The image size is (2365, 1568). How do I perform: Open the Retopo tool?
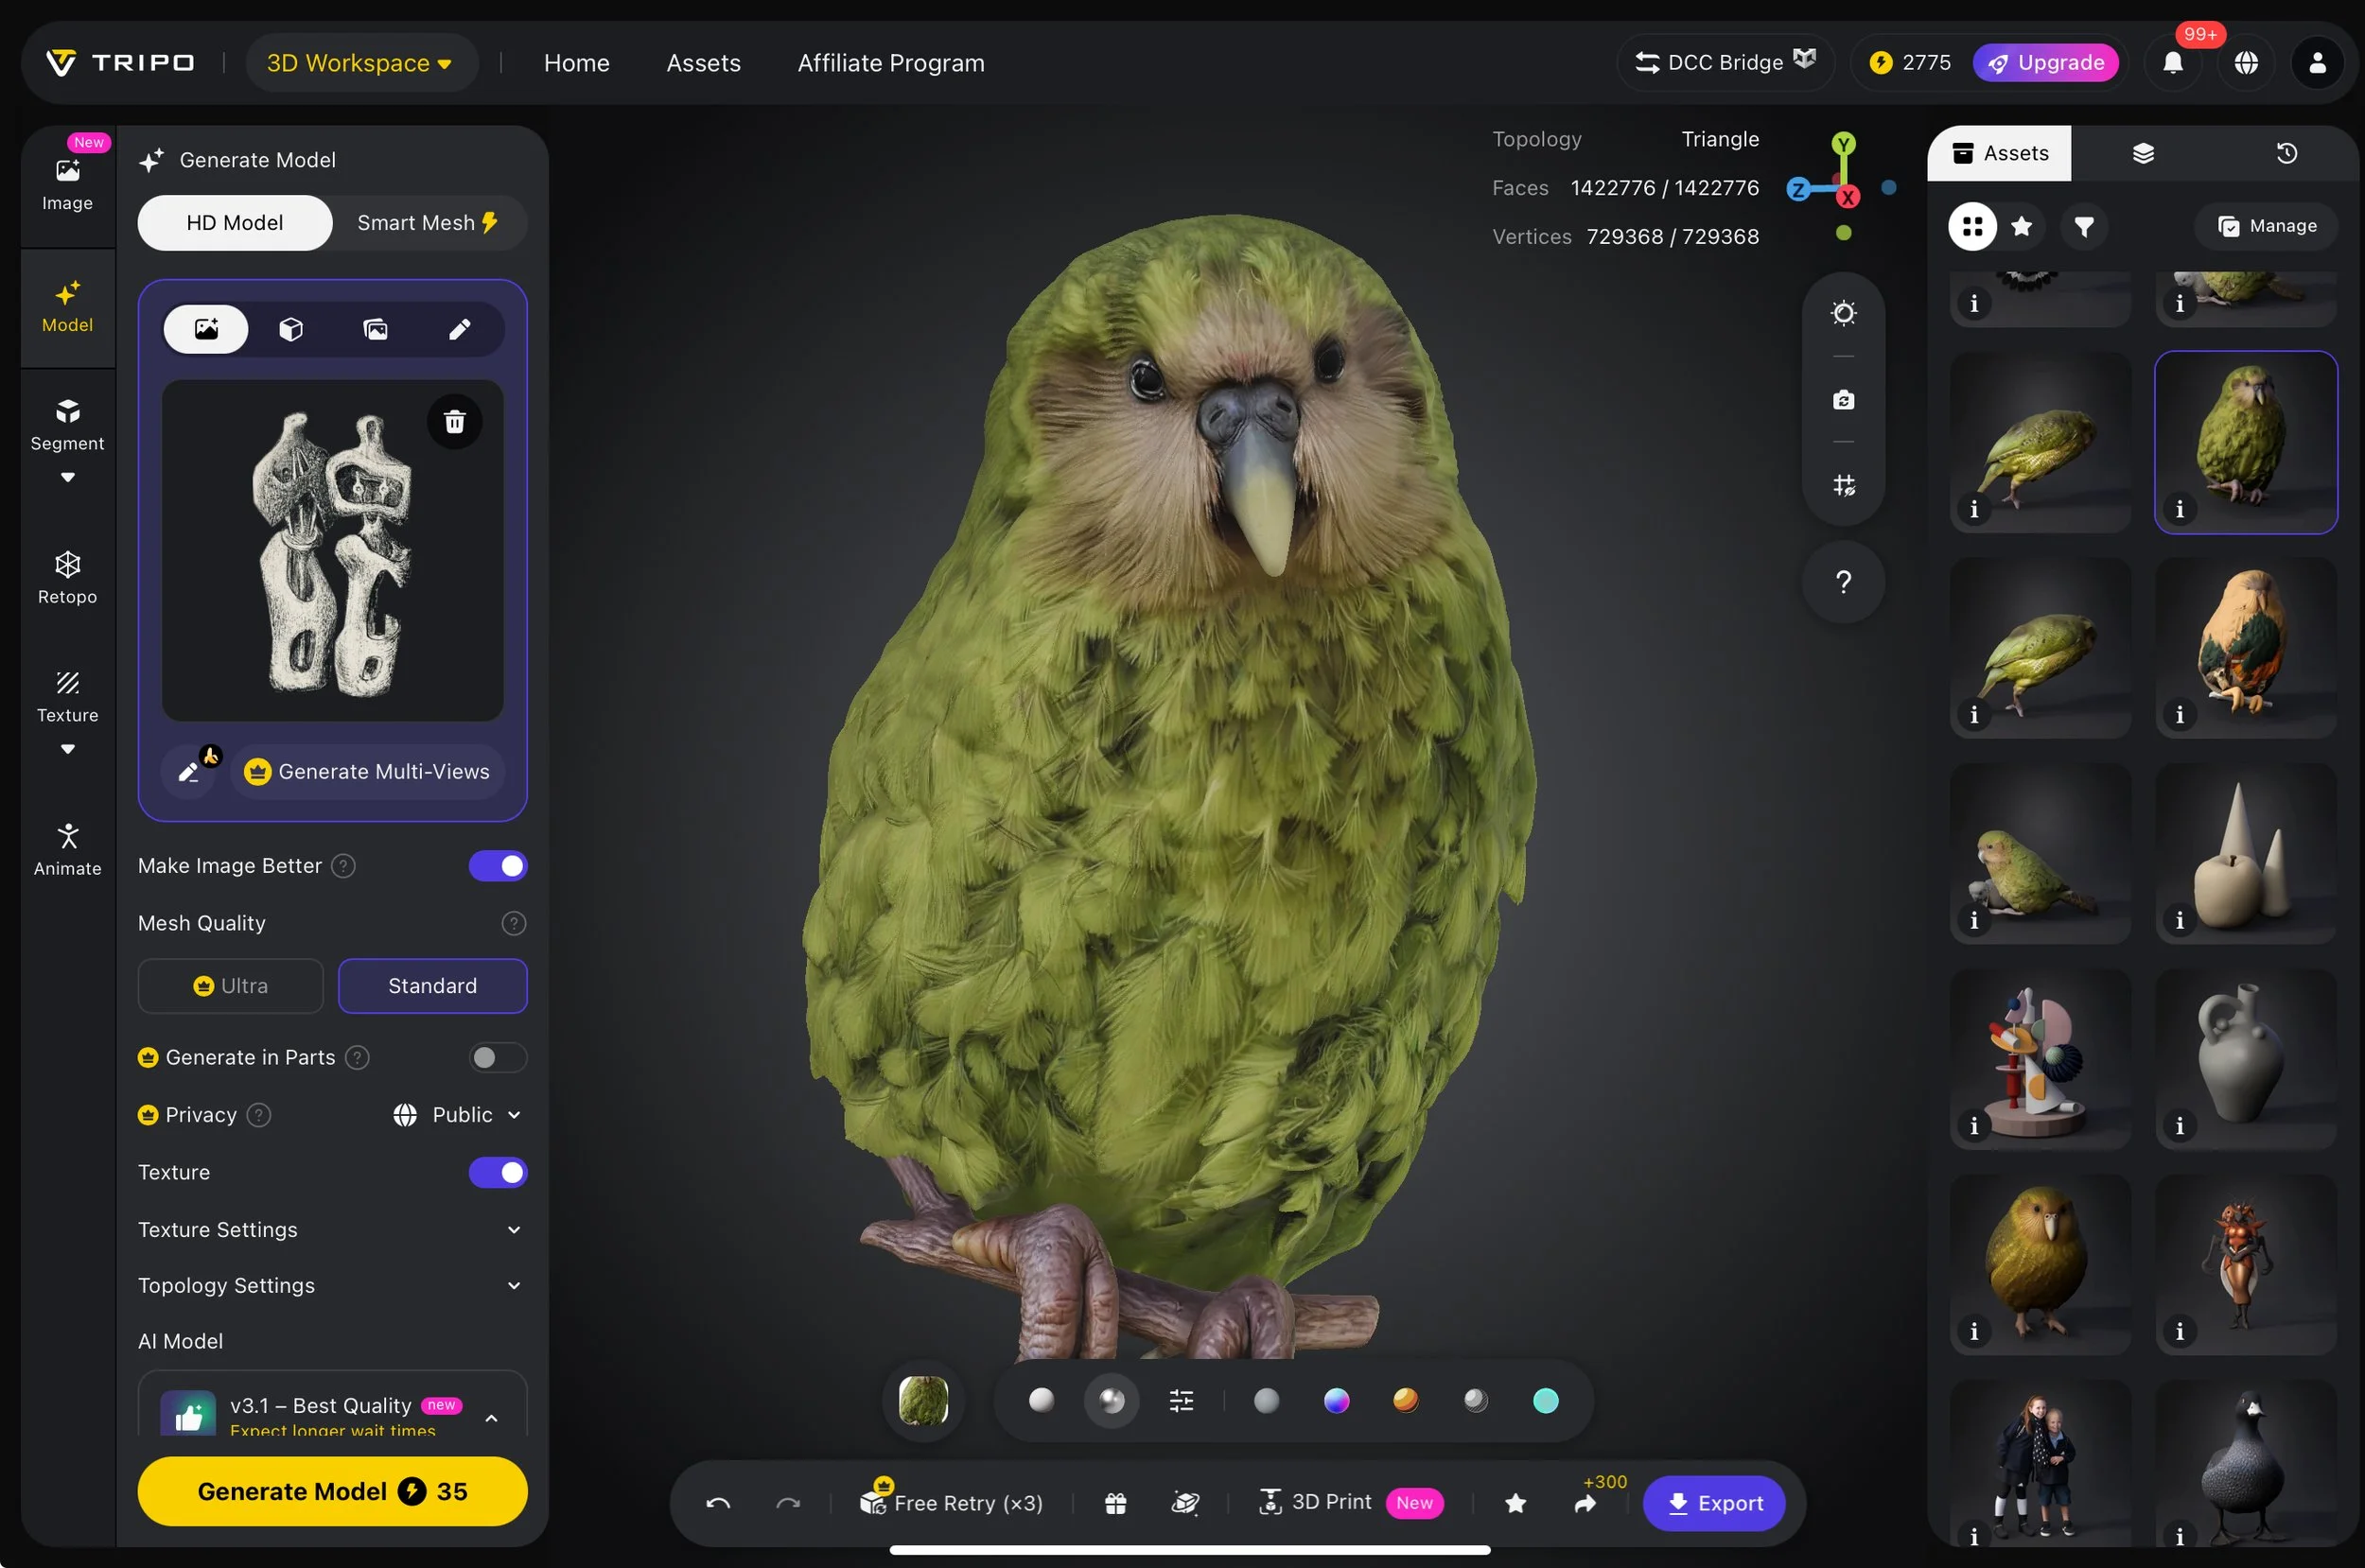click(x=67, y=578)
